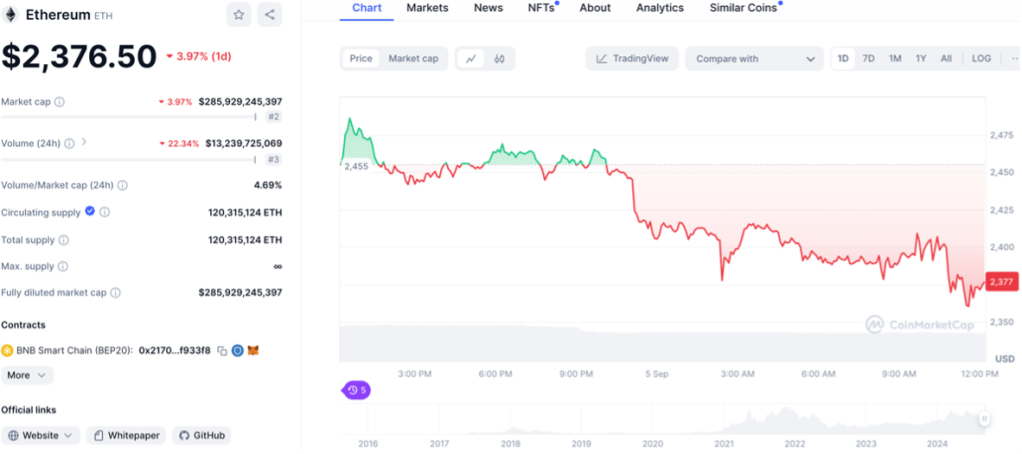Toggle chart to Market cap view

click(413, 59)
